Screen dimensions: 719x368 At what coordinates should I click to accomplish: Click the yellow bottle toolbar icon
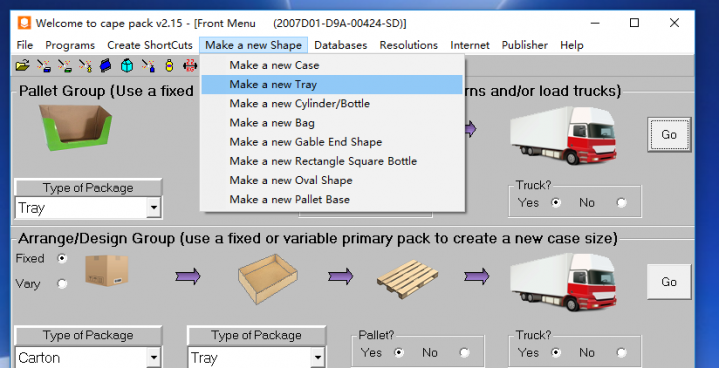click(x=169, y=66)
